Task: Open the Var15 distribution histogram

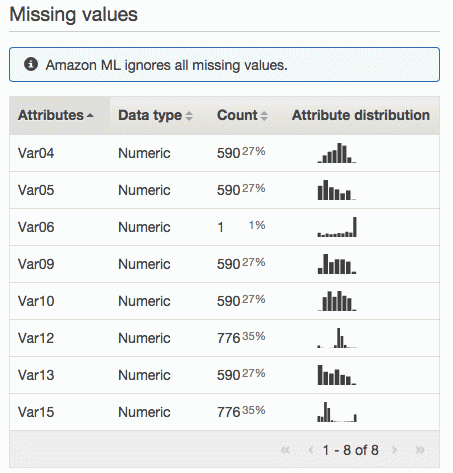Action: [x=337, y=412]
